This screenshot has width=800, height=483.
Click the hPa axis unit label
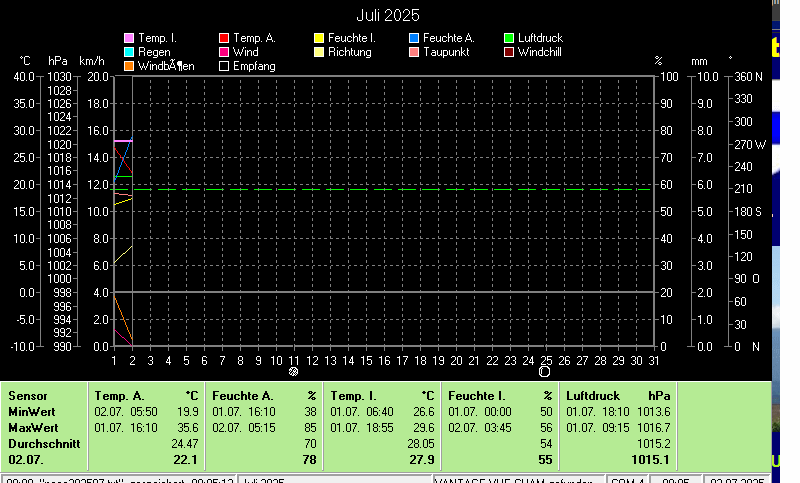coord(58,61)
